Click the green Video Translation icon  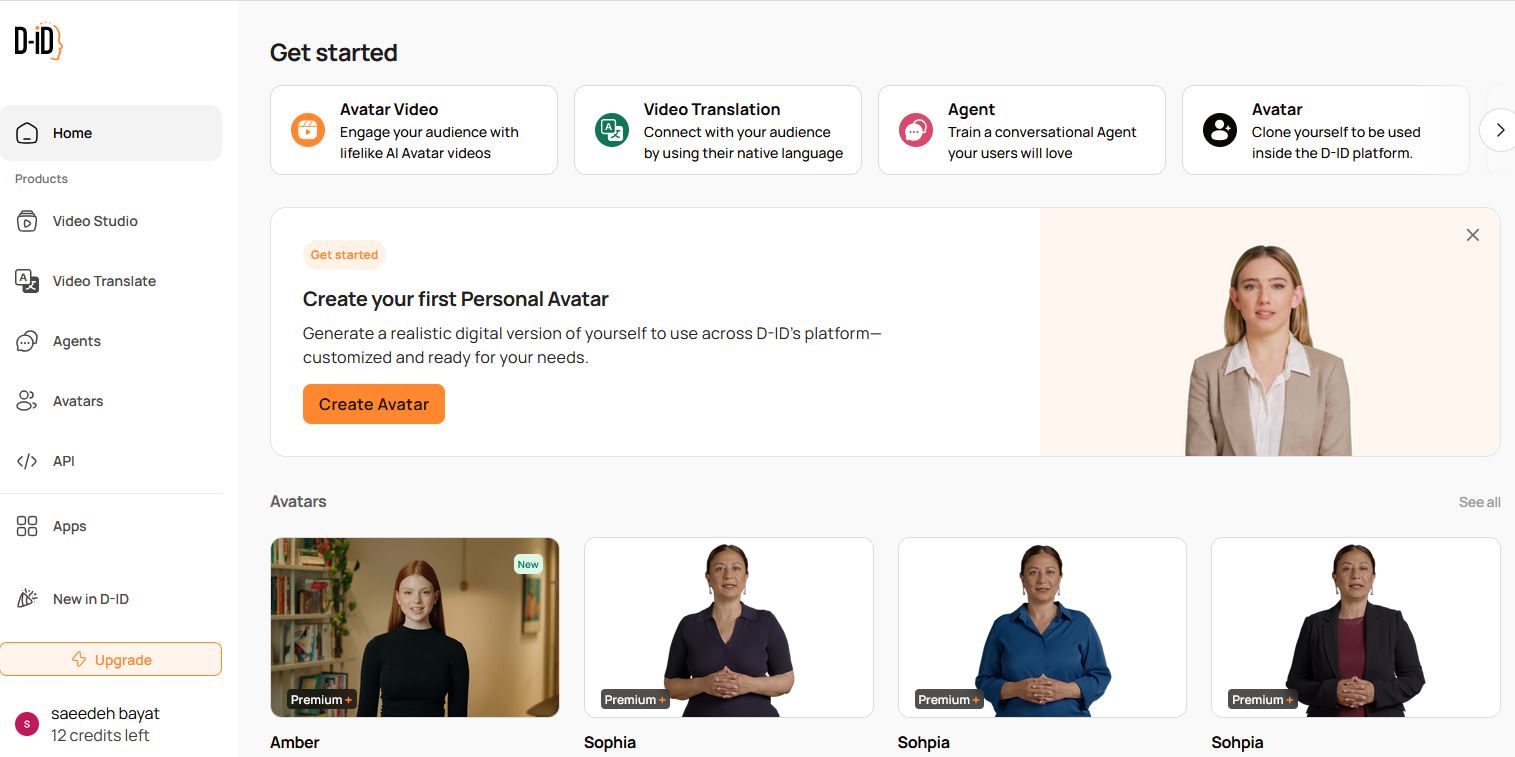(x=612, y=130)
